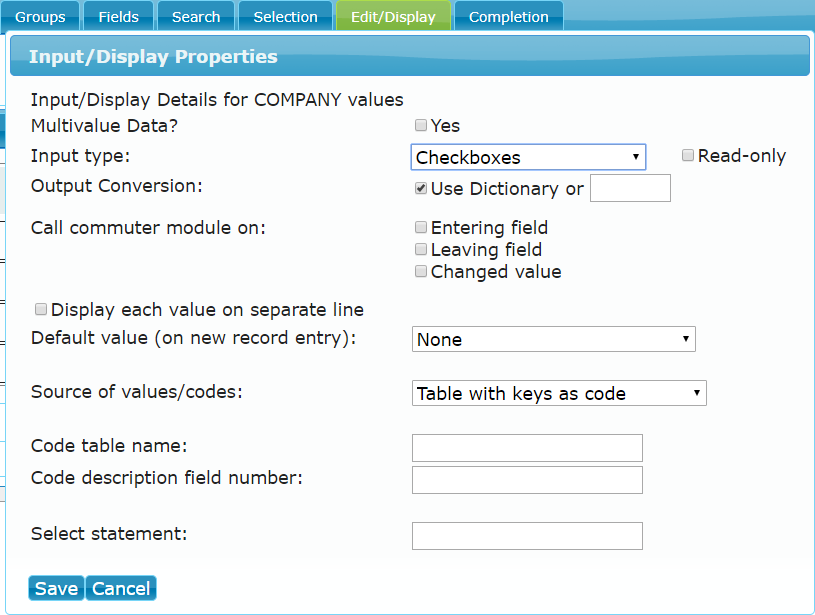Switch to the Groups tab
The height and width of the screenshot is (615, 815).
(x=40, y=17)
